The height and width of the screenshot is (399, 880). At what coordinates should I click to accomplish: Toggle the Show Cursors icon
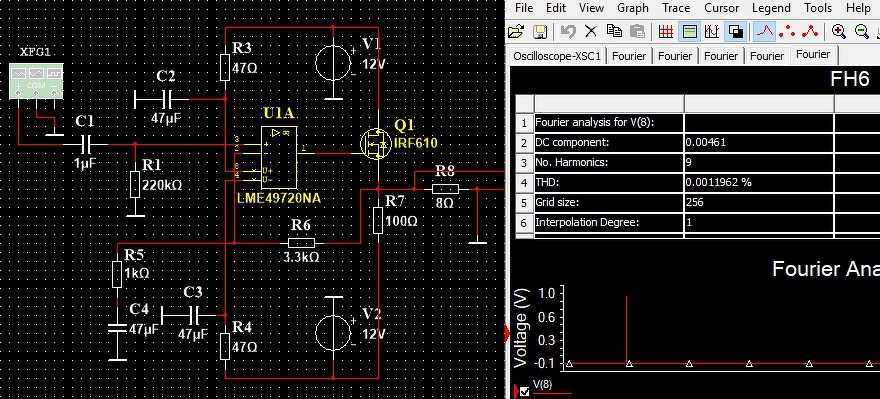pyautogui.click(x=712, y=31)
